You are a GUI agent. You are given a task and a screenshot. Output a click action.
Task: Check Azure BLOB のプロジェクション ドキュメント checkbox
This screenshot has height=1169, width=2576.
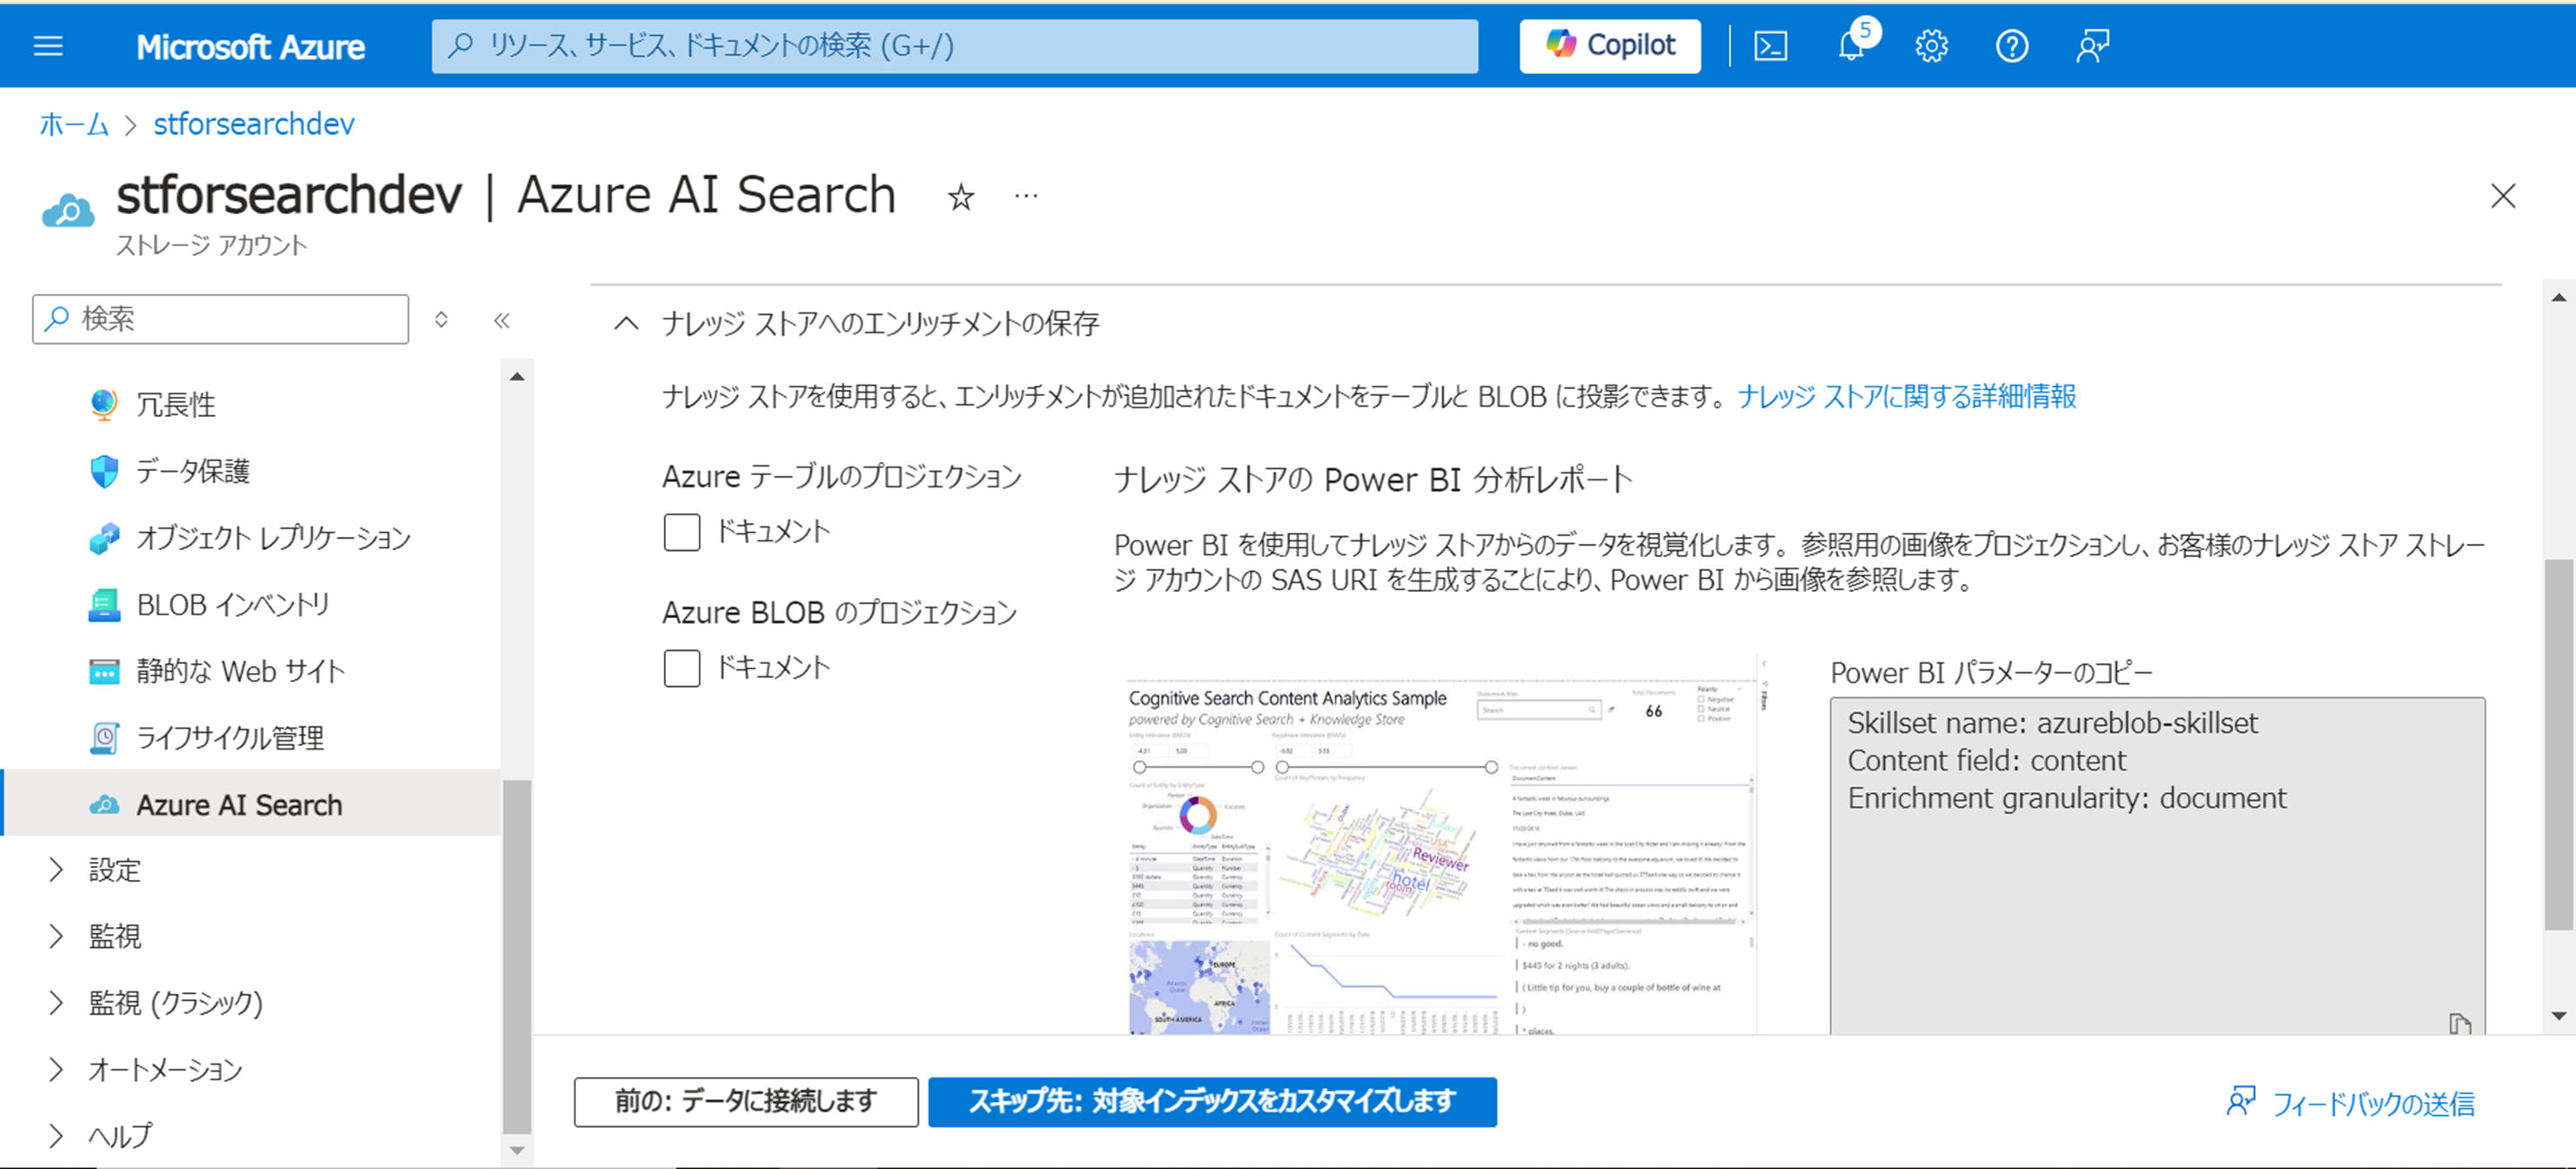[681, 668]
